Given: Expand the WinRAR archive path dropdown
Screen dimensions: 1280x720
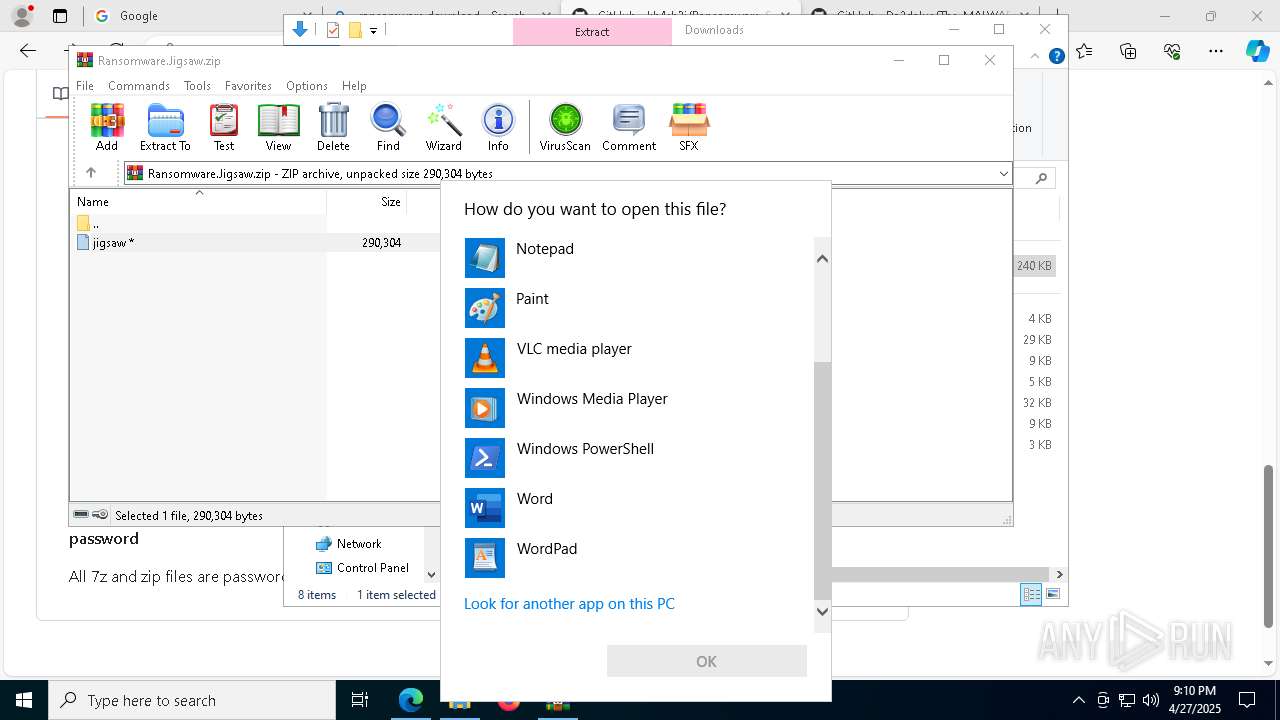Looking at the screenshot, I should point(1003,174).
